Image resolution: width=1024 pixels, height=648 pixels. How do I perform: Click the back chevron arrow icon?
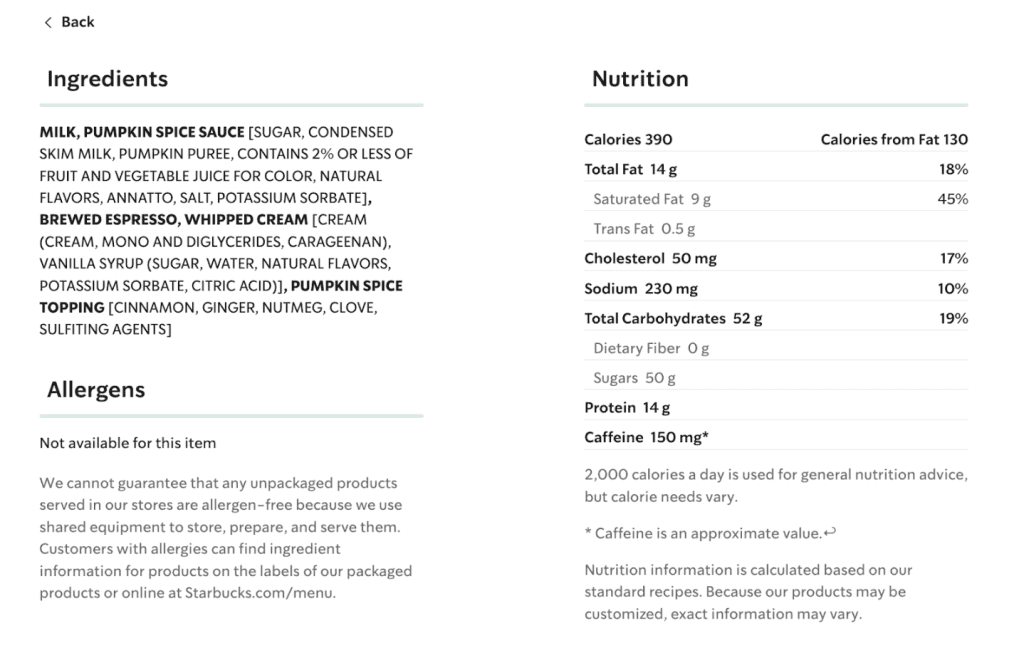pos(48,23)
